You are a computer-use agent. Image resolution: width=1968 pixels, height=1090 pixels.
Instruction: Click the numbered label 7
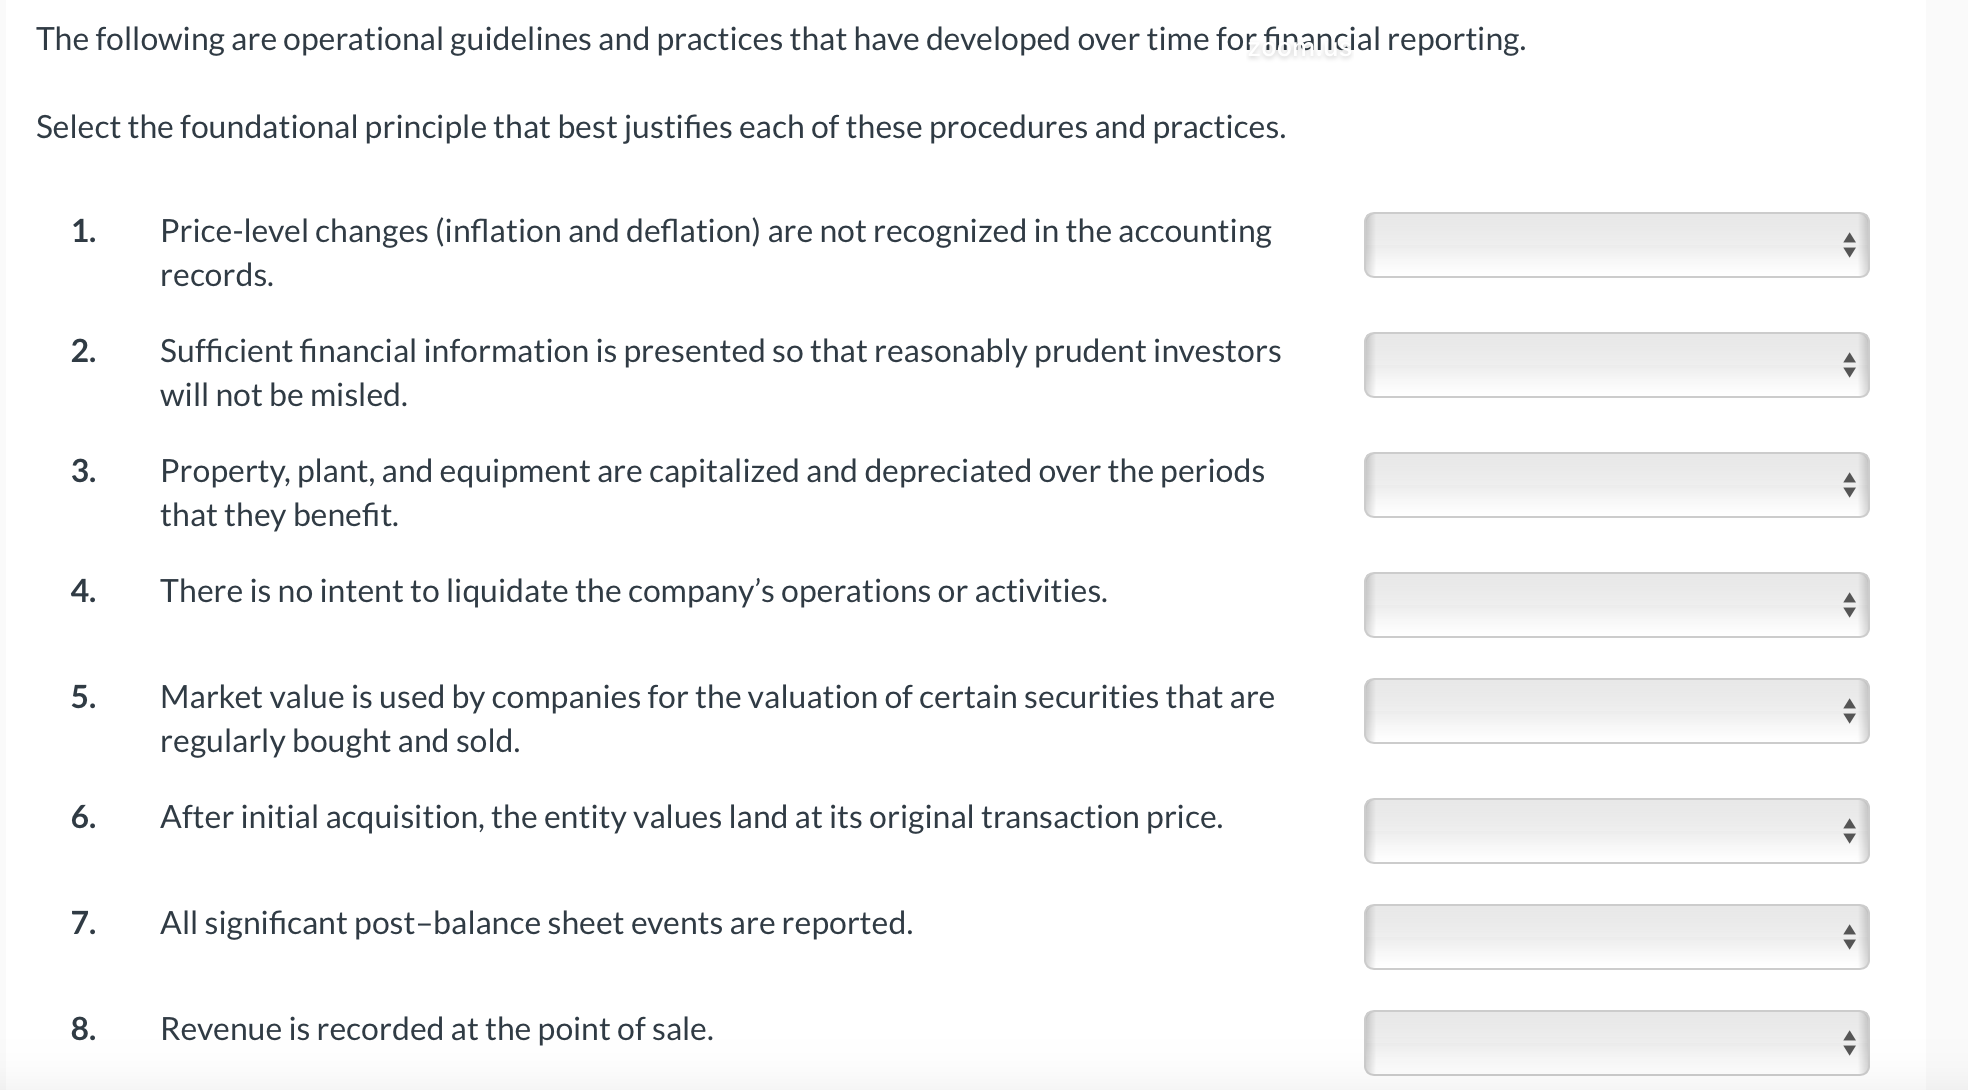click(84, 922)
